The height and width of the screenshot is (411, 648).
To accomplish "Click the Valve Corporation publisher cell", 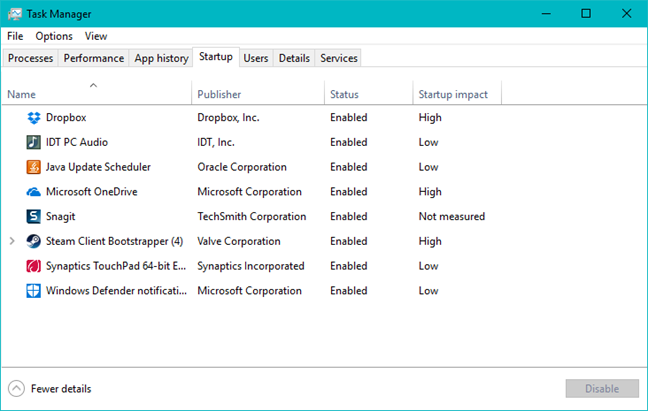I will tap(239, 241).
